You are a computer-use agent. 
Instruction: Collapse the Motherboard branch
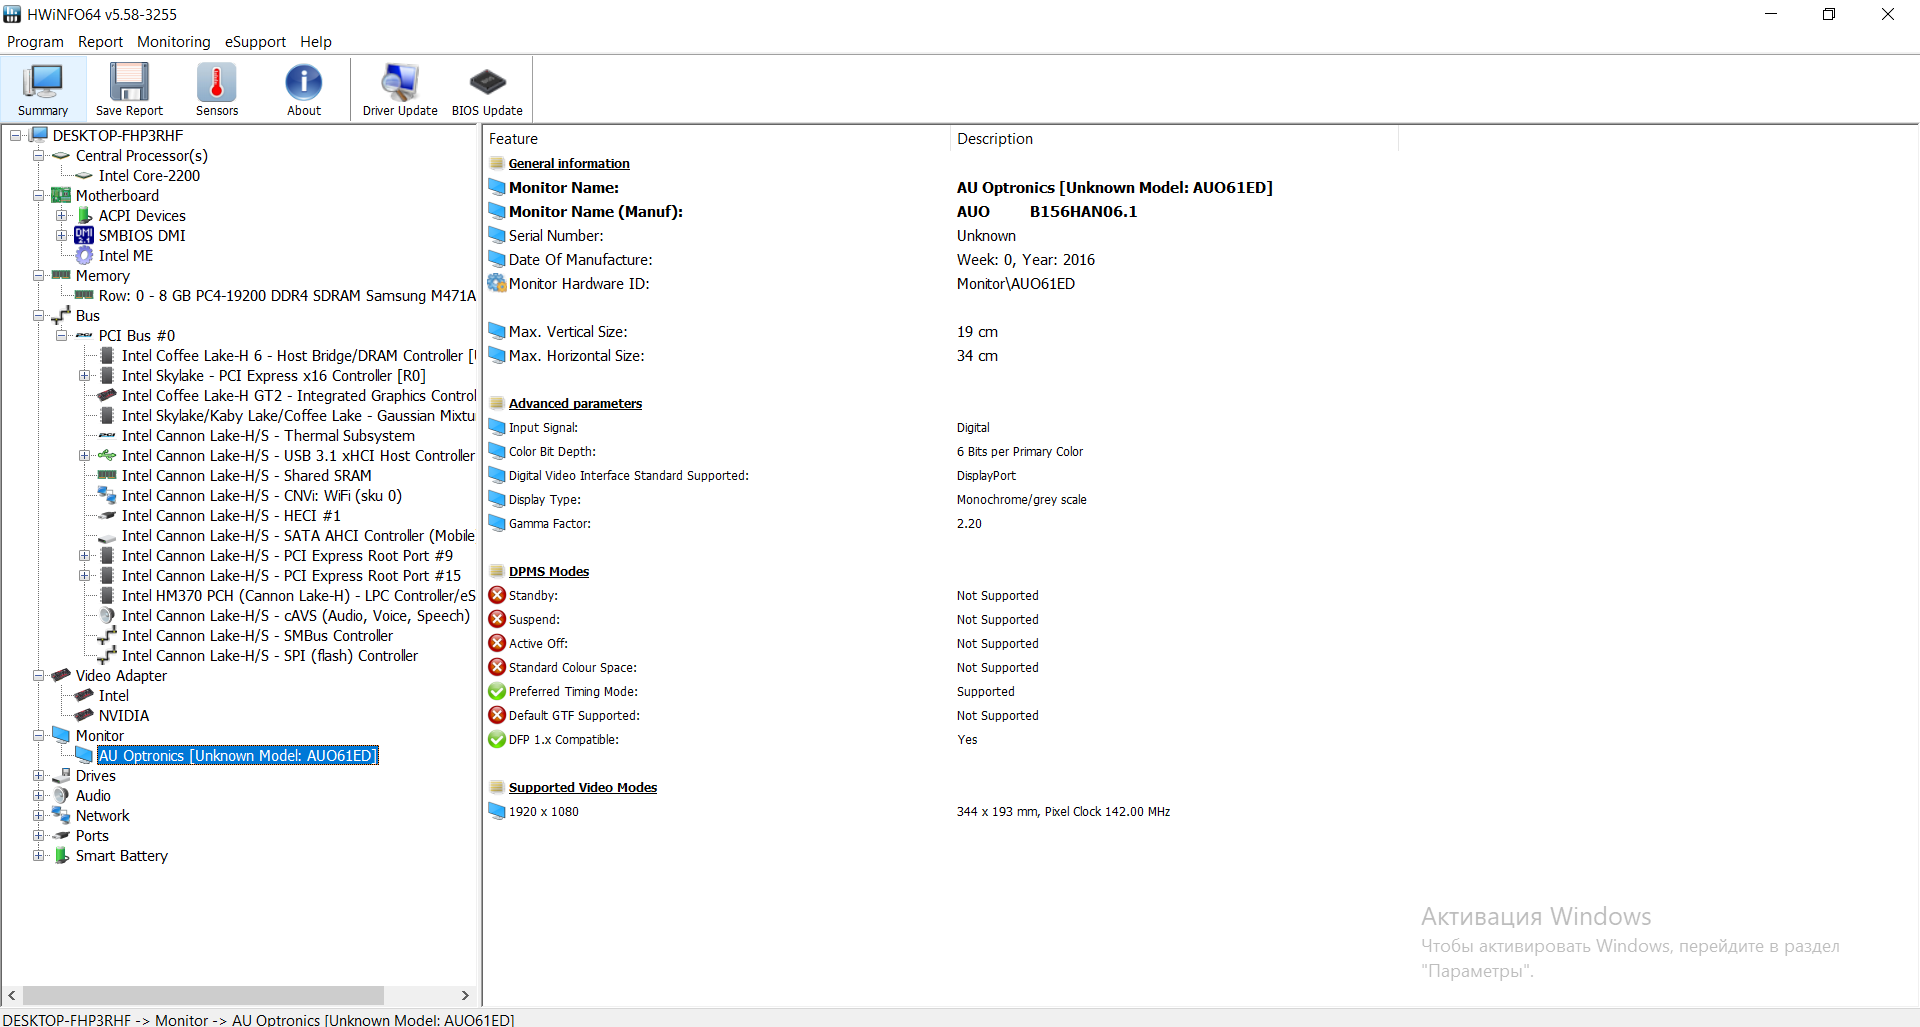coord(39,196)
